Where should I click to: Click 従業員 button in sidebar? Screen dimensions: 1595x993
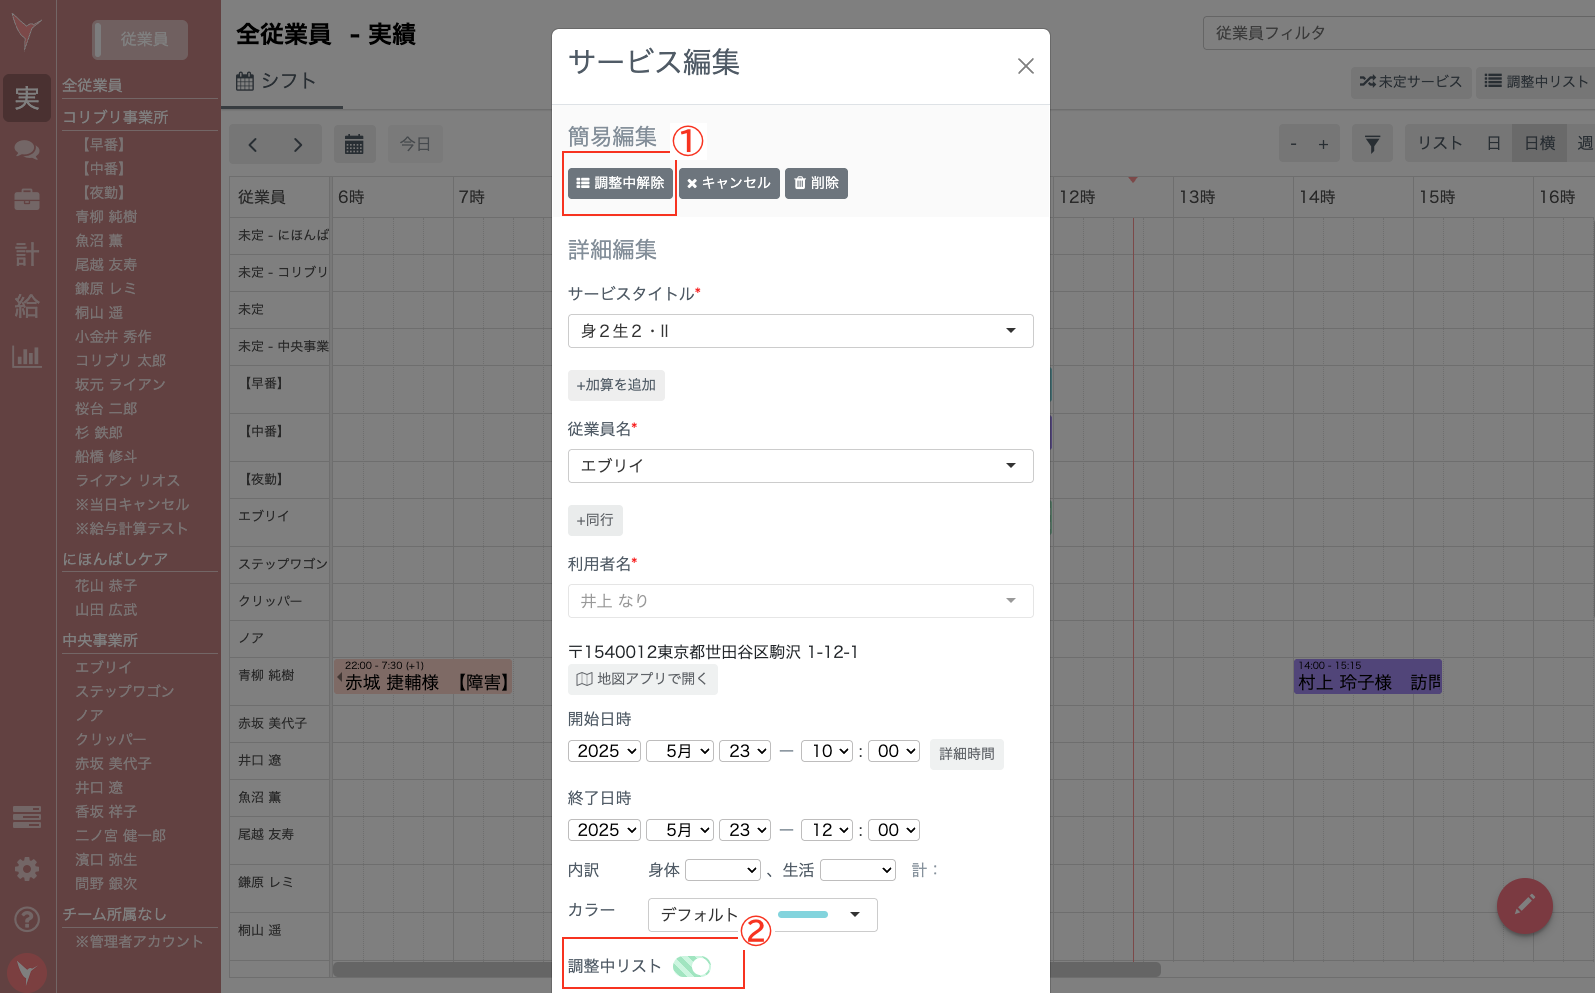point(141,39)
